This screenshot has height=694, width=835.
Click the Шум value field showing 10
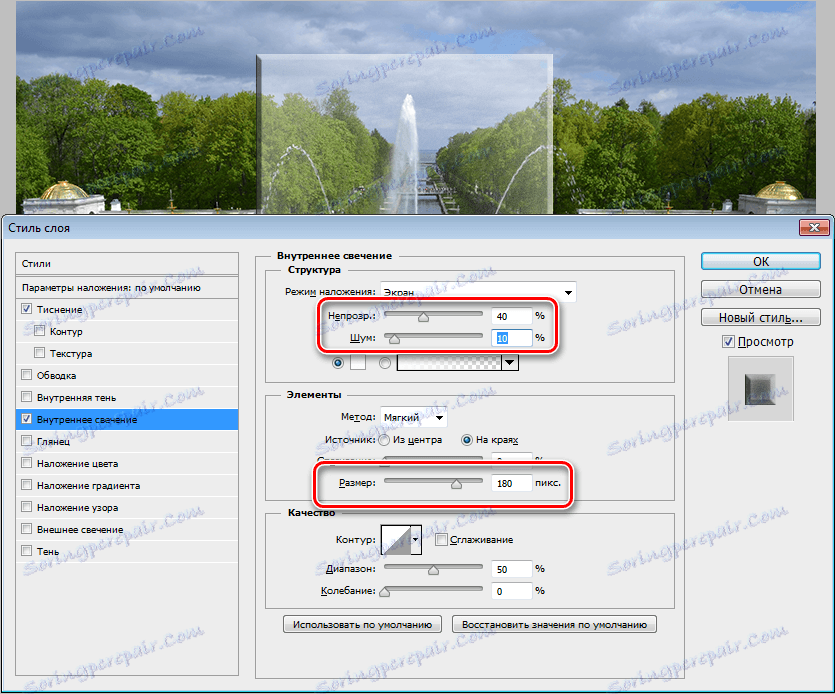coord(511,338)
